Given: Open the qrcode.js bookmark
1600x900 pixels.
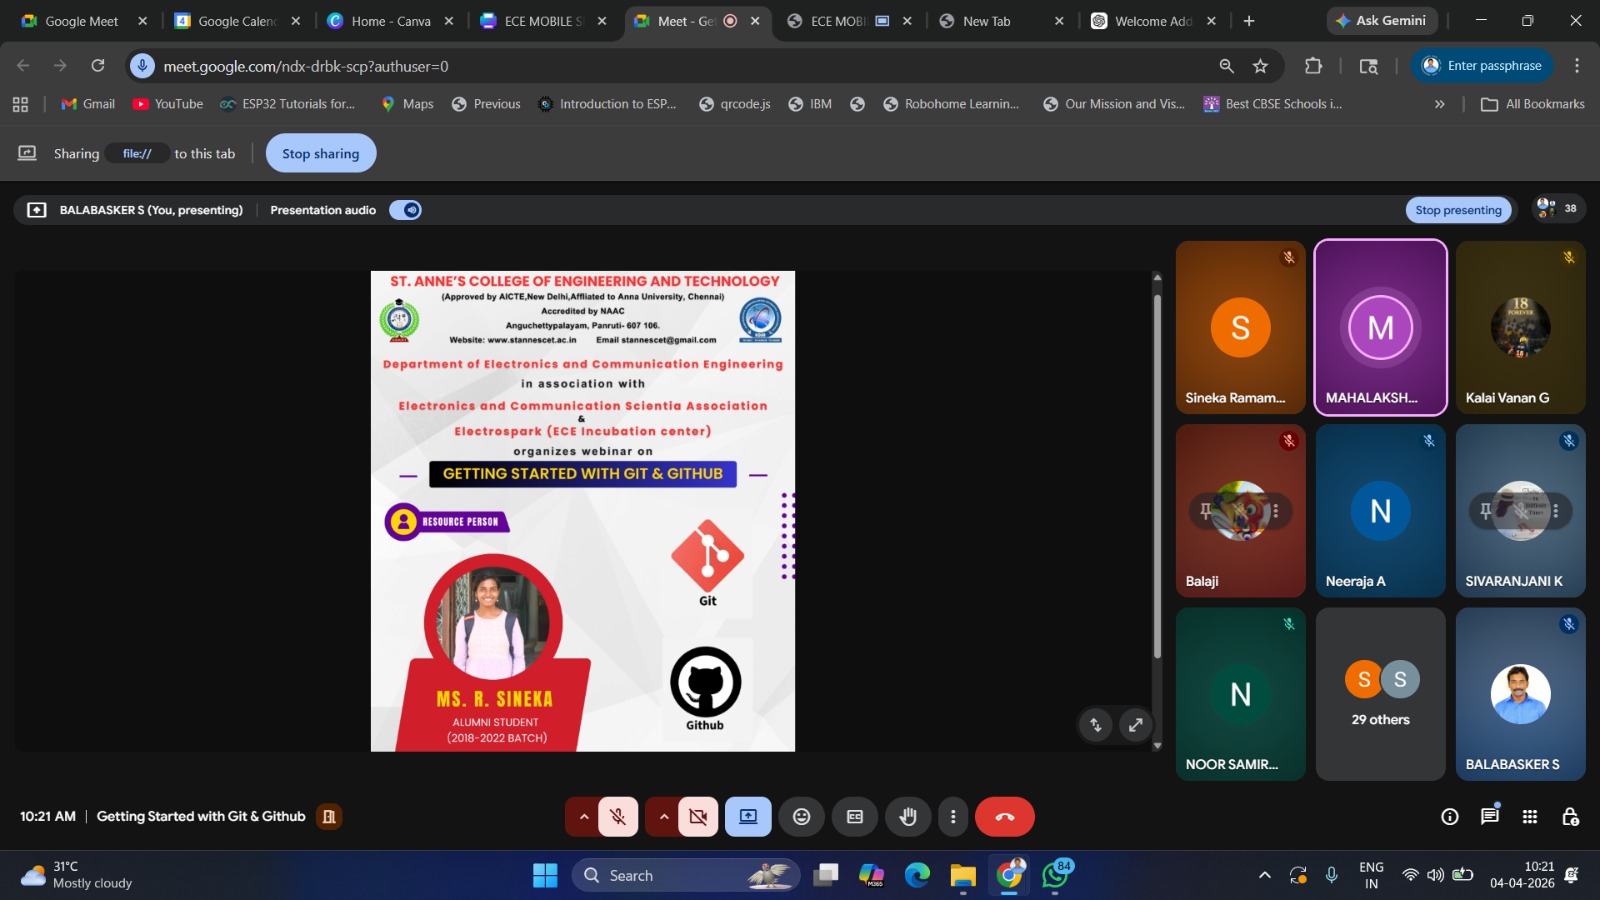Looking at the screenshot, I should coord(735,104).
